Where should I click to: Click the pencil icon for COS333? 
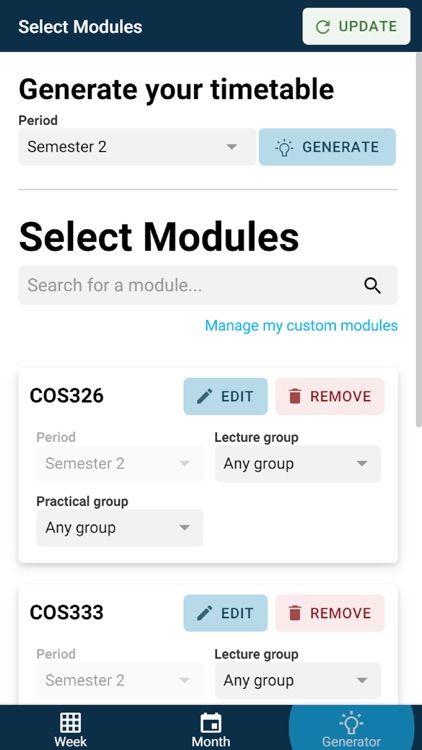(204, 613)
